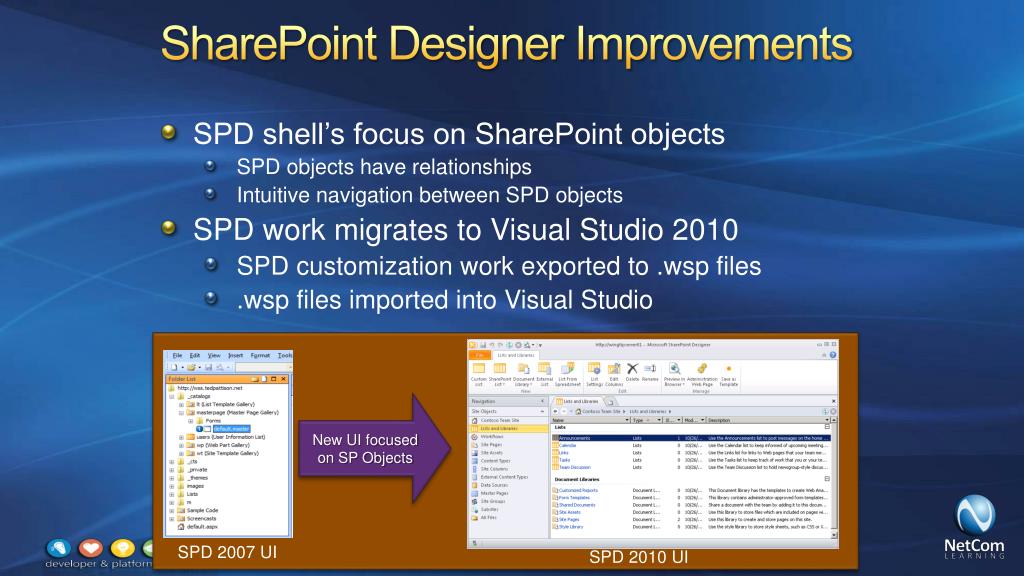
Task: Select Subsites in Site Objects navigation
Action: (489, 509)
